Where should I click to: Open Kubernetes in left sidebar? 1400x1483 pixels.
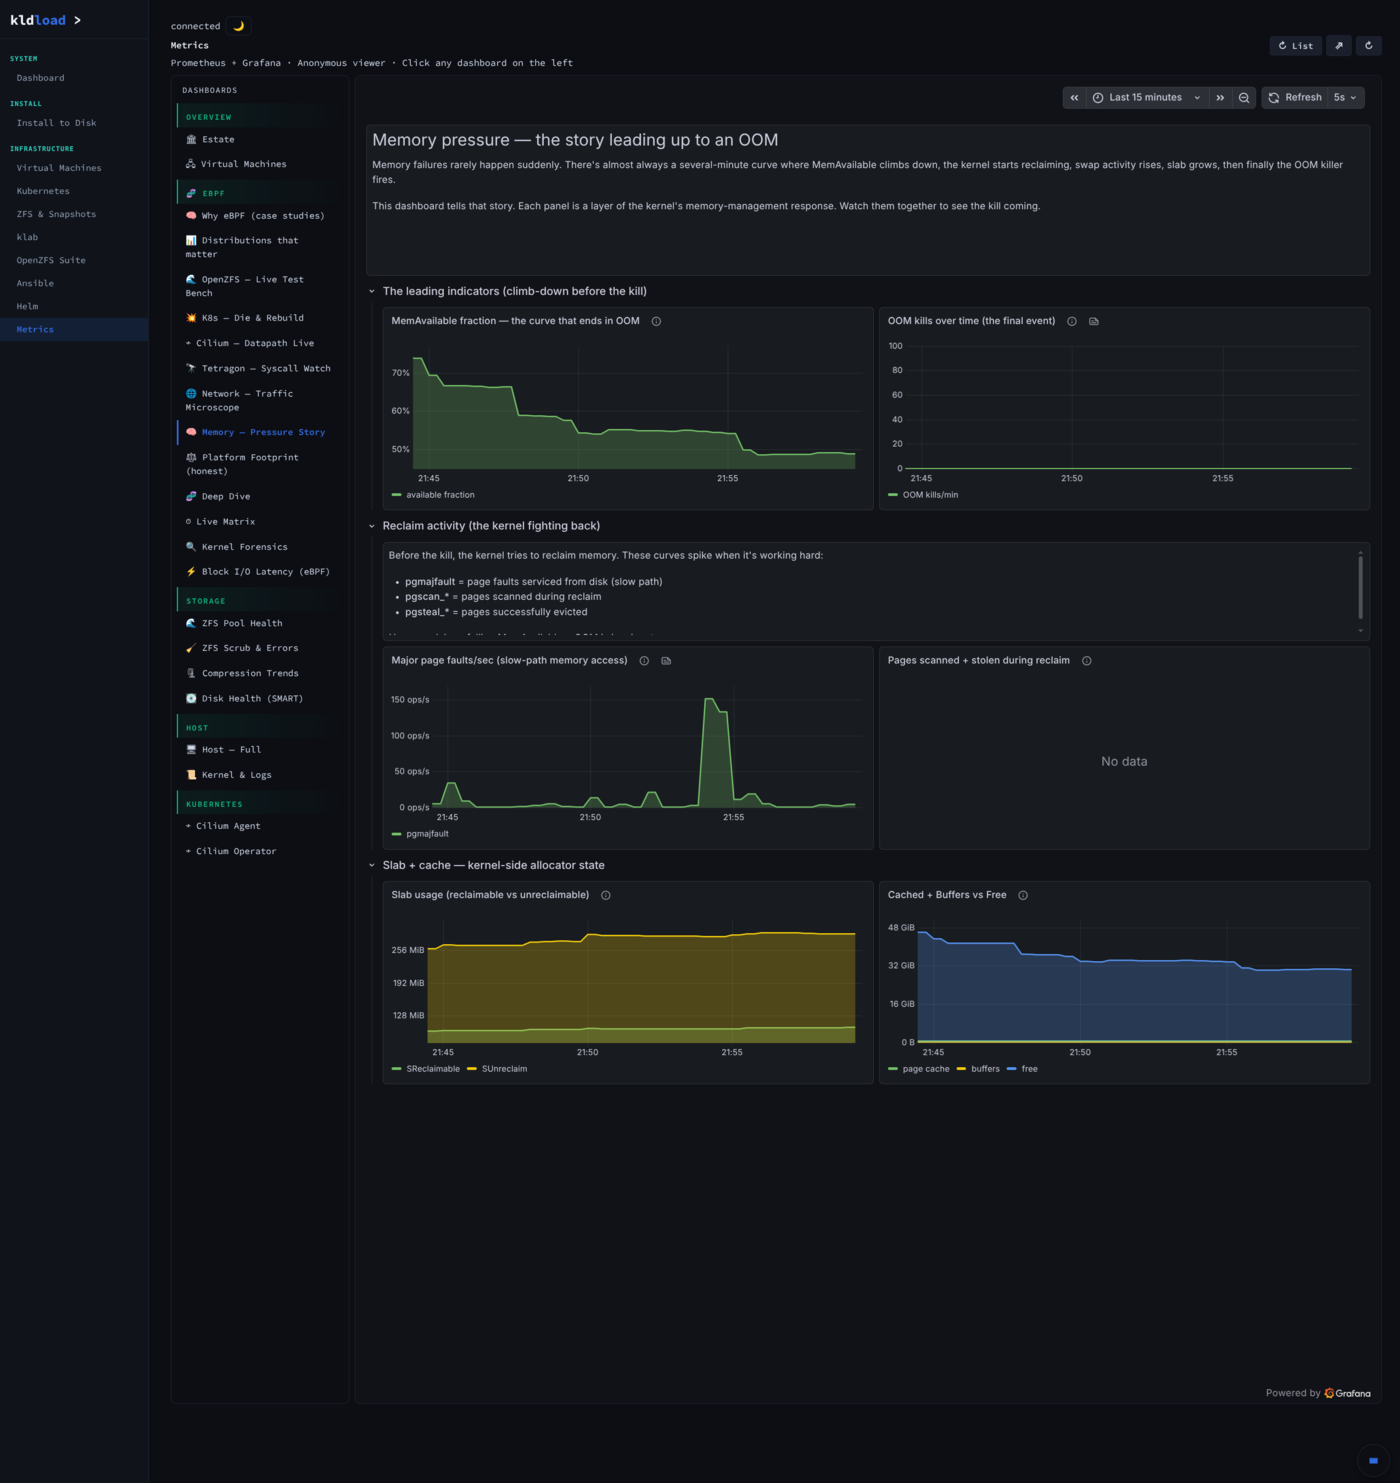(x=74, y=191)
